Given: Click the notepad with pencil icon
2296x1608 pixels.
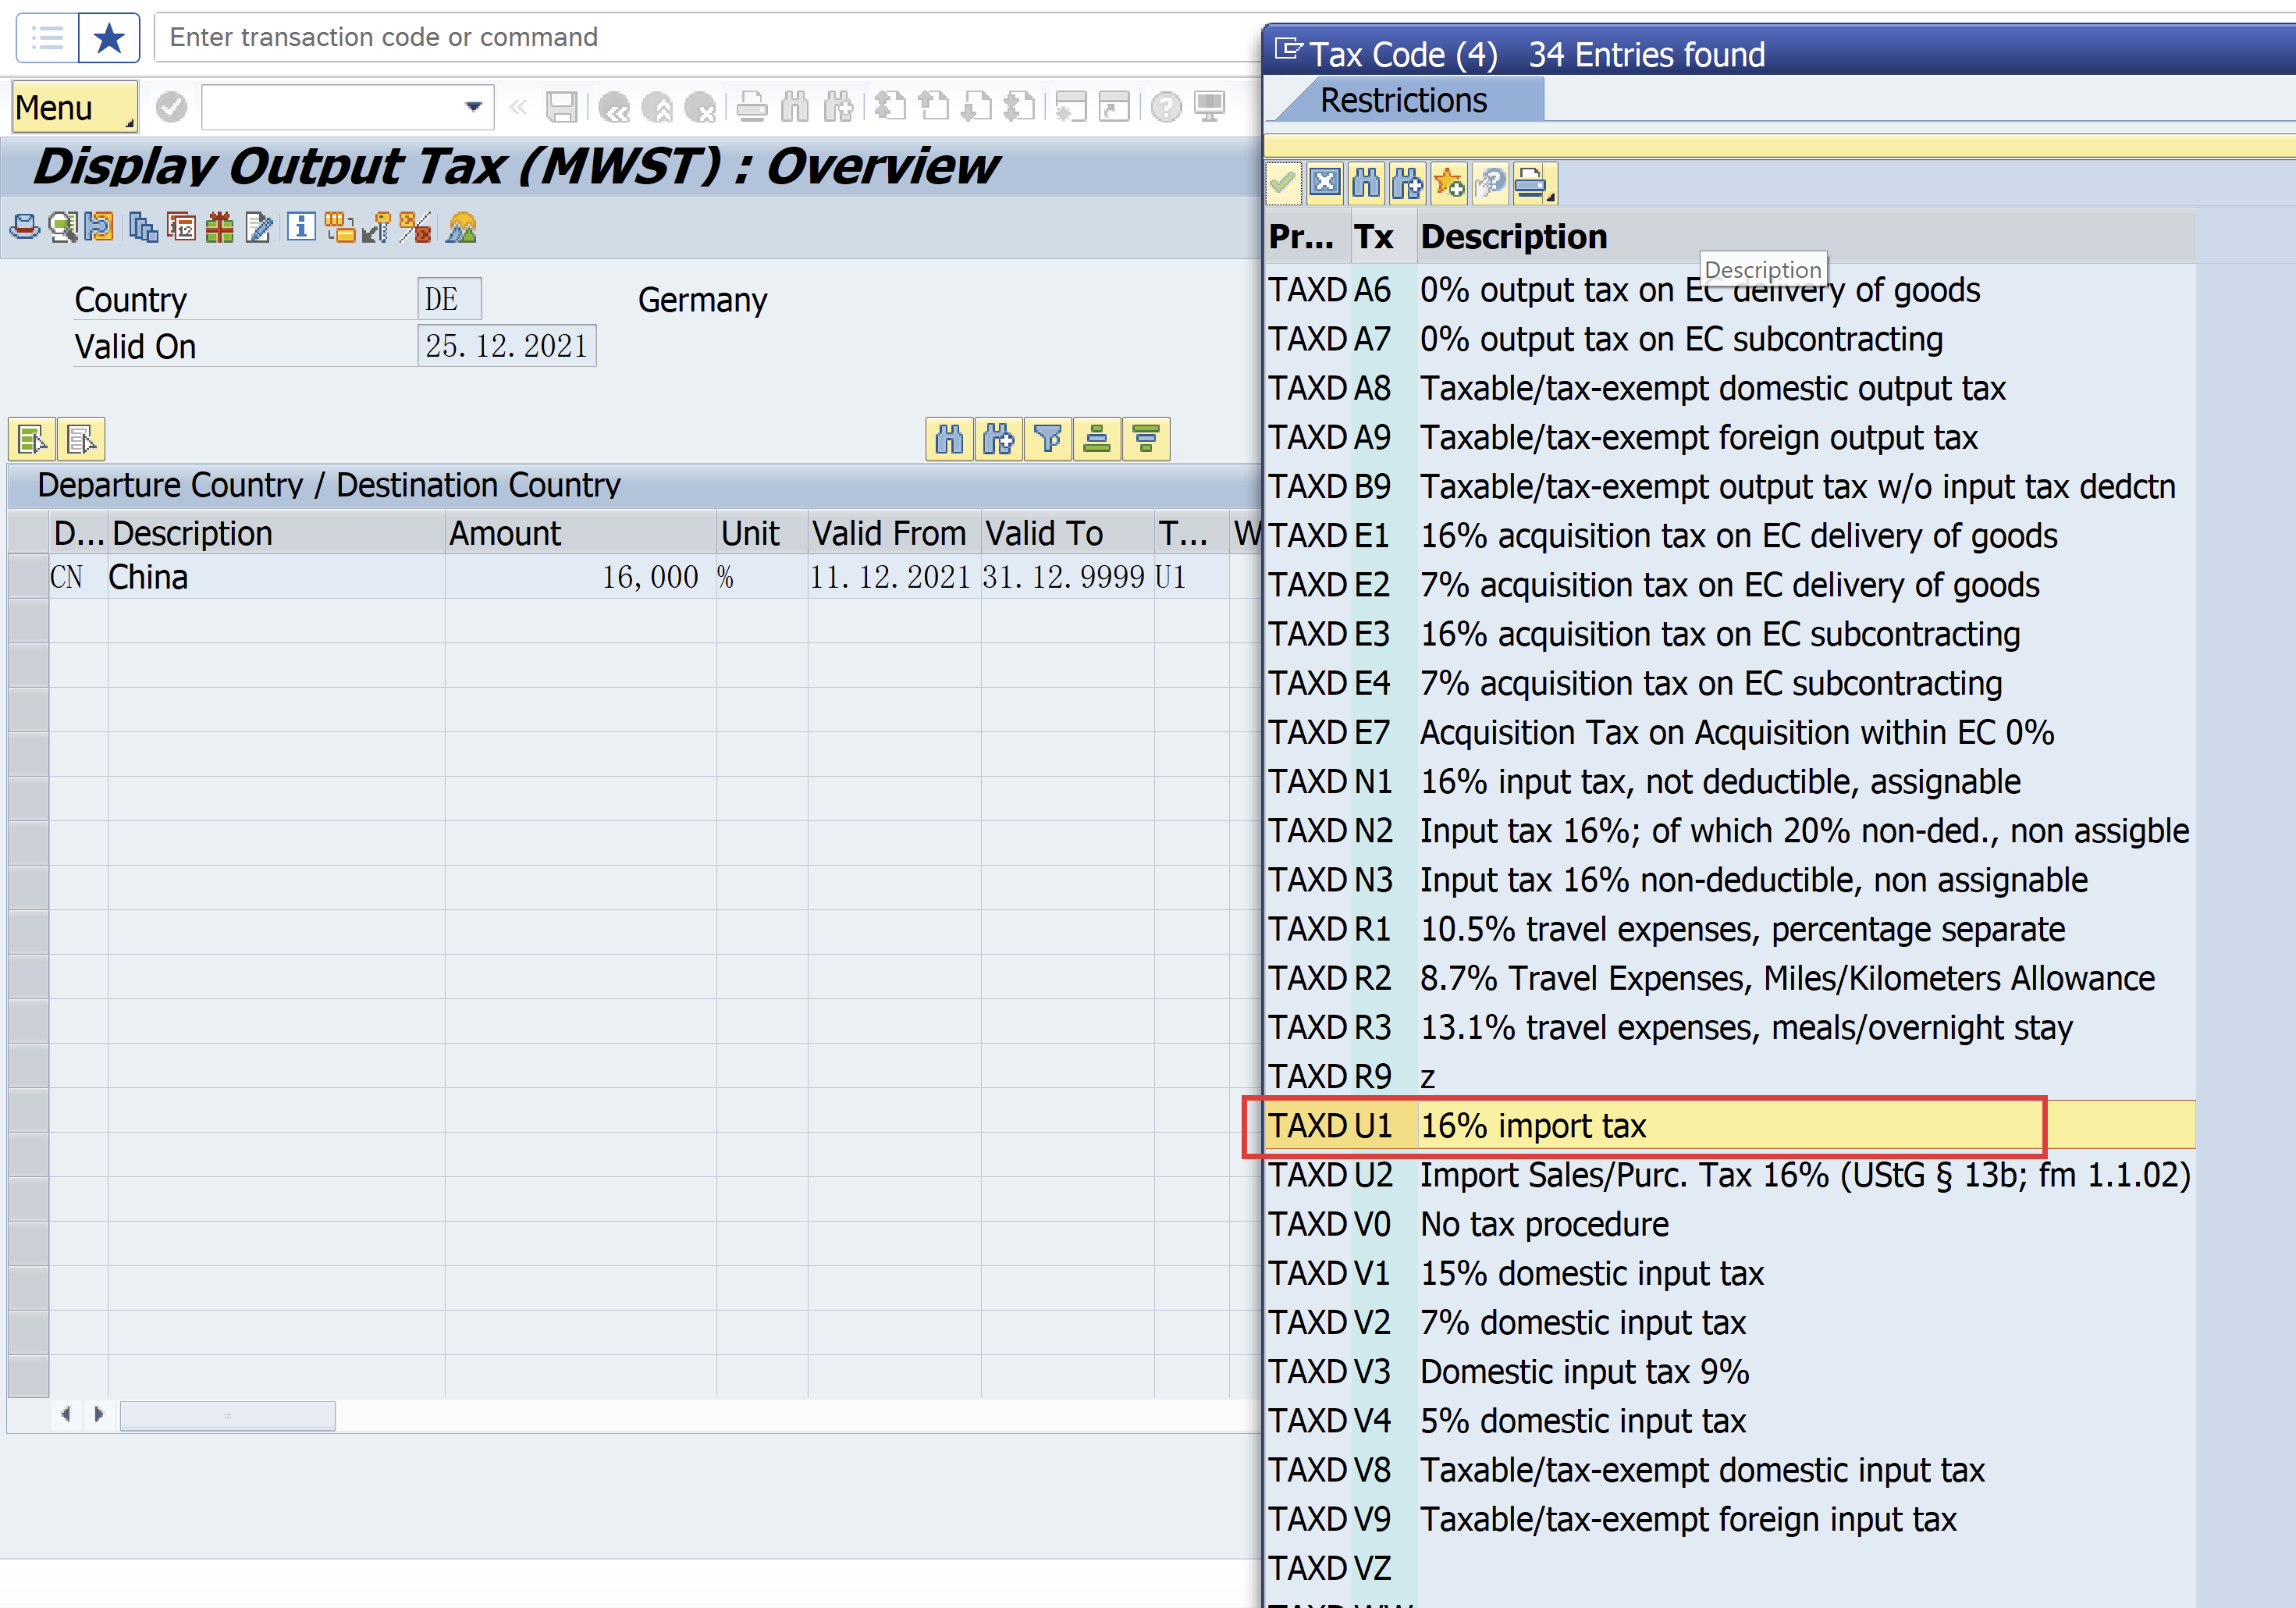Looking at the screenshot, I should 259,228.
